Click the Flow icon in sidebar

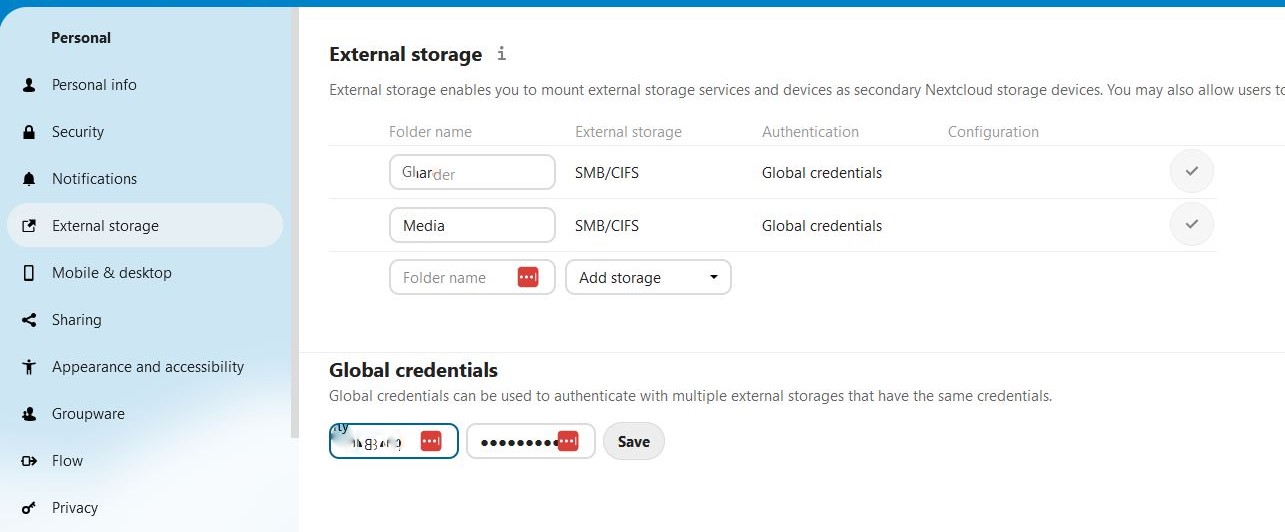[x=29, y=461]
